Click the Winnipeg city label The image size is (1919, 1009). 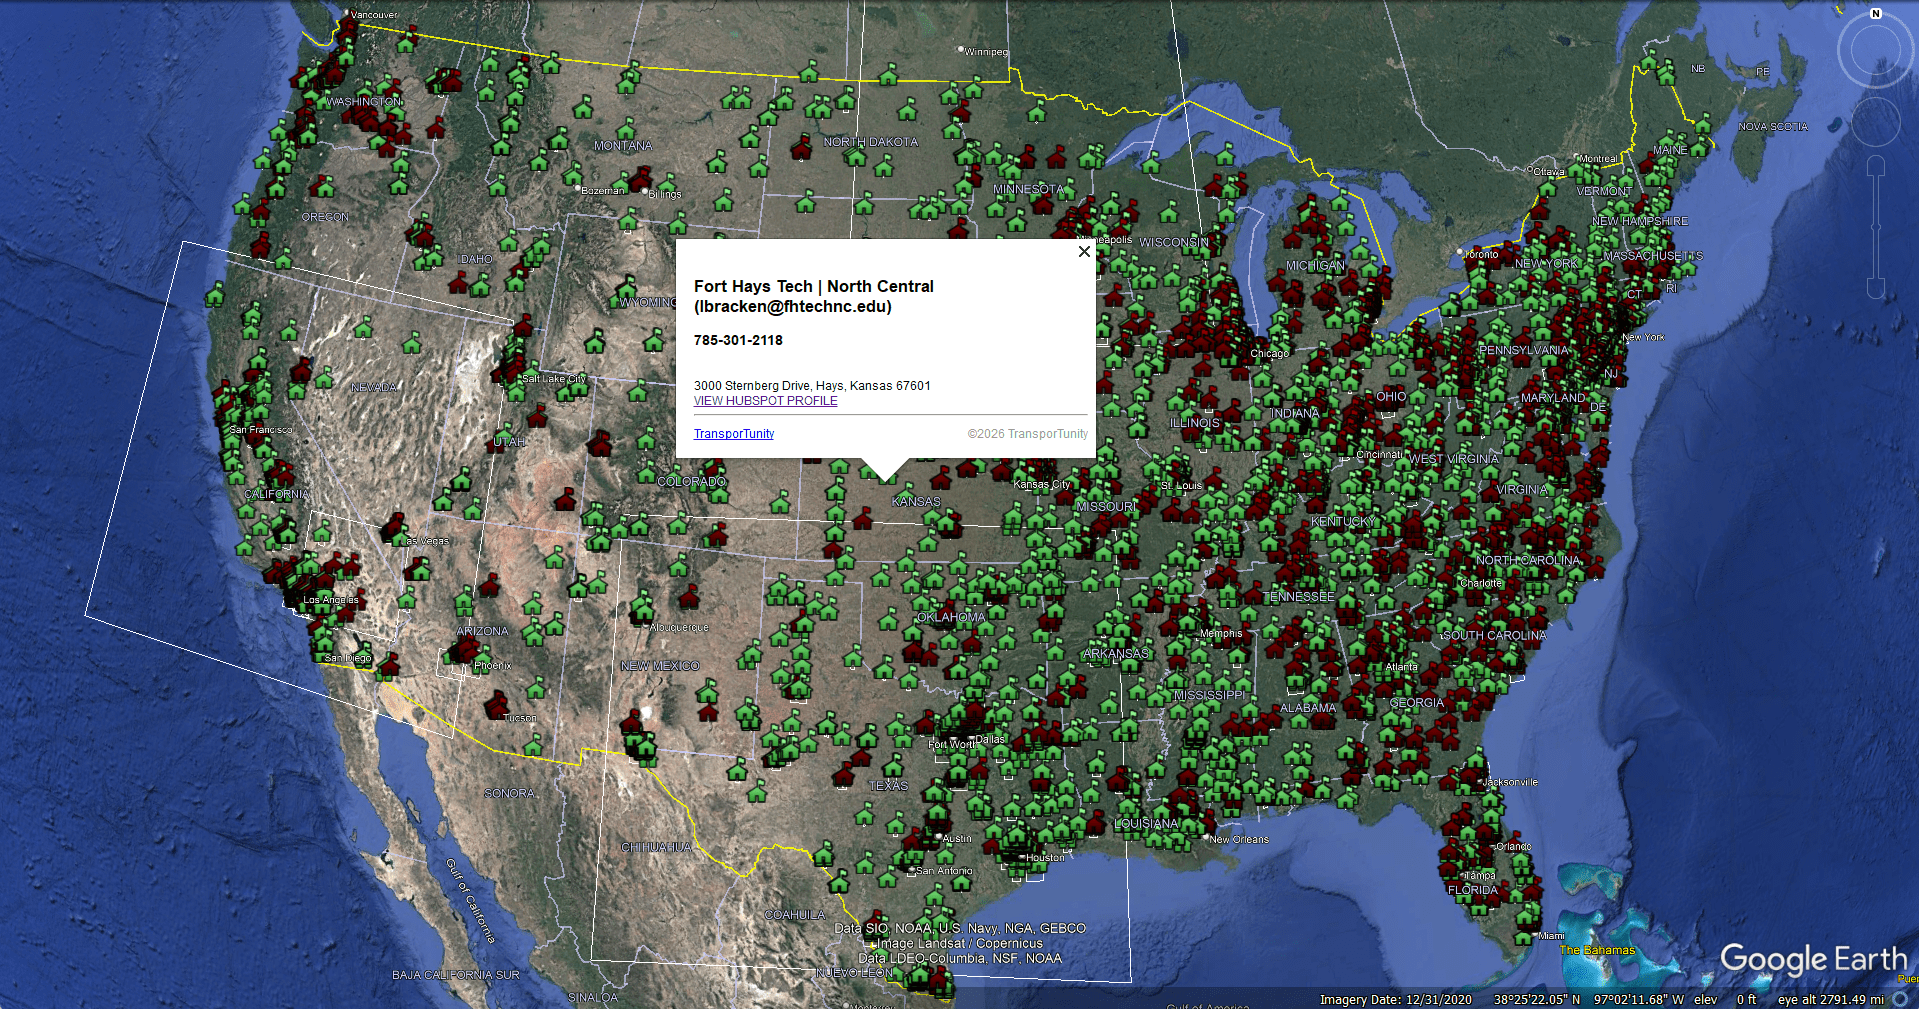click(x=987, y=52)
